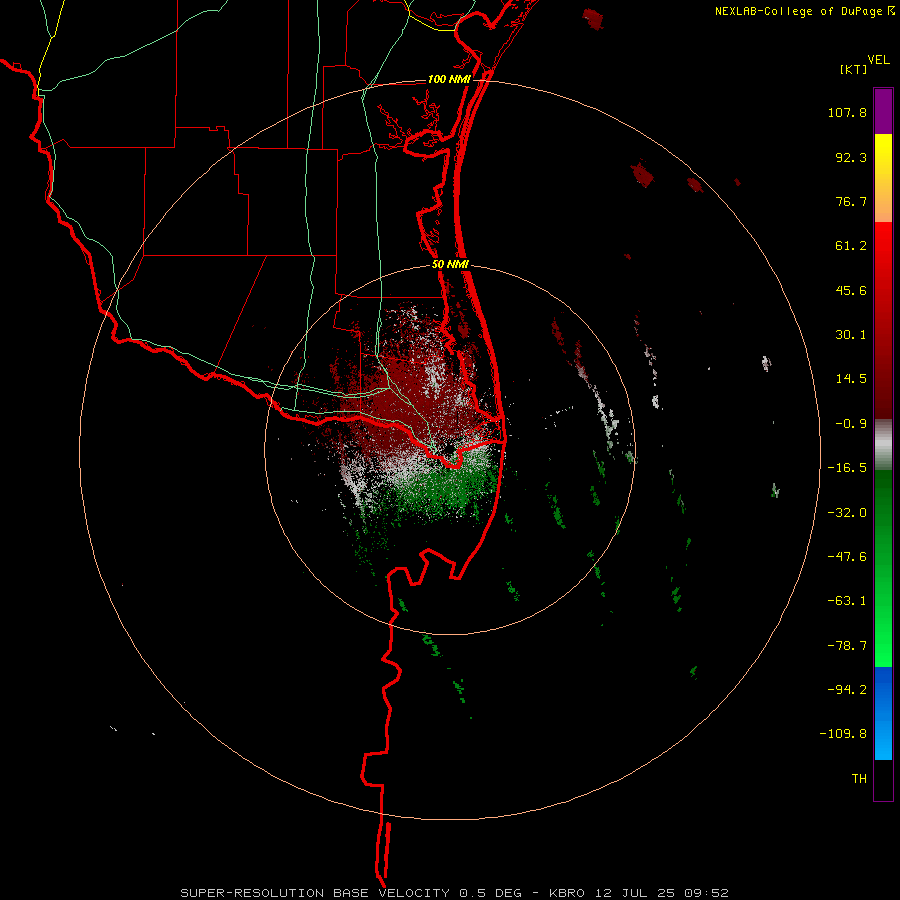The image size is (900, 900).
Task: Click the -47.6 velocity scale value
Action: (x=847, y=557)
